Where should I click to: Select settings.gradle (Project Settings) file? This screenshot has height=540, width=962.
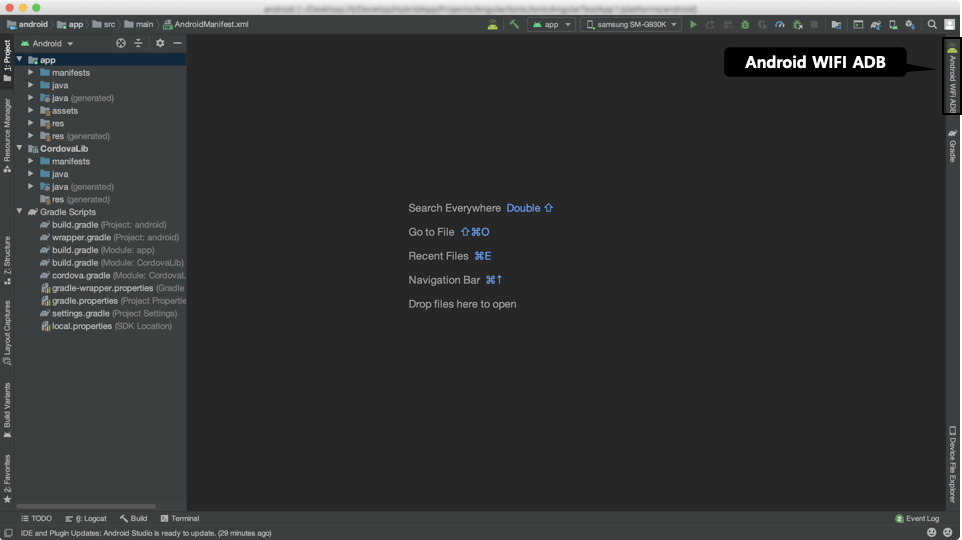108,313
